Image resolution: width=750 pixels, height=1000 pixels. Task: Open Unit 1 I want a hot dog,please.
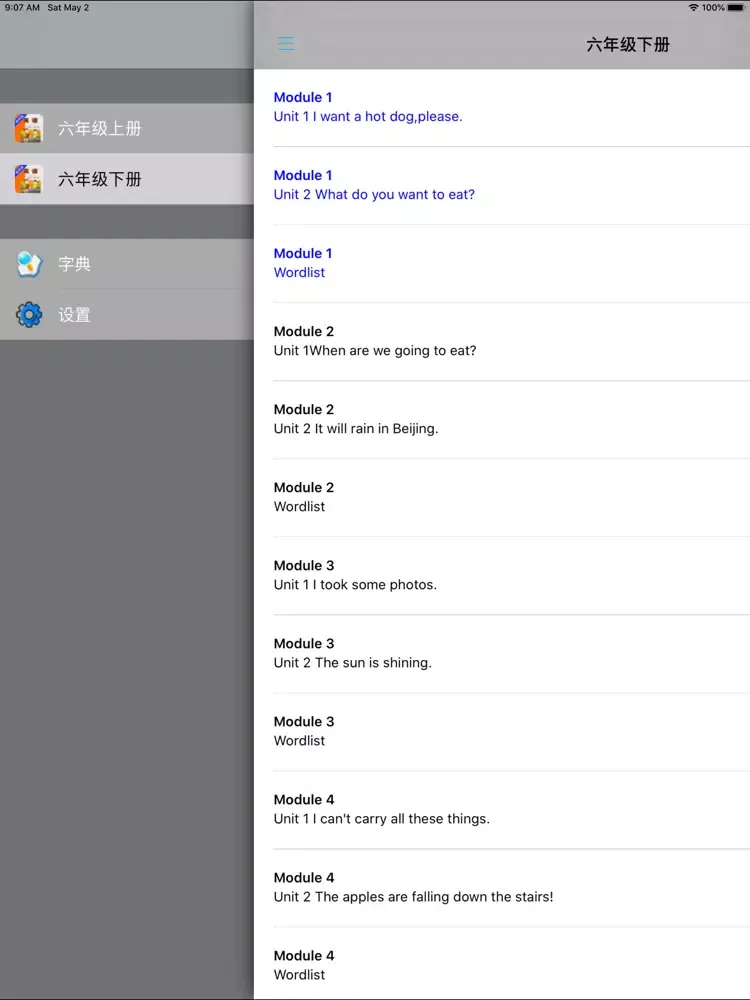coord(502,107)
